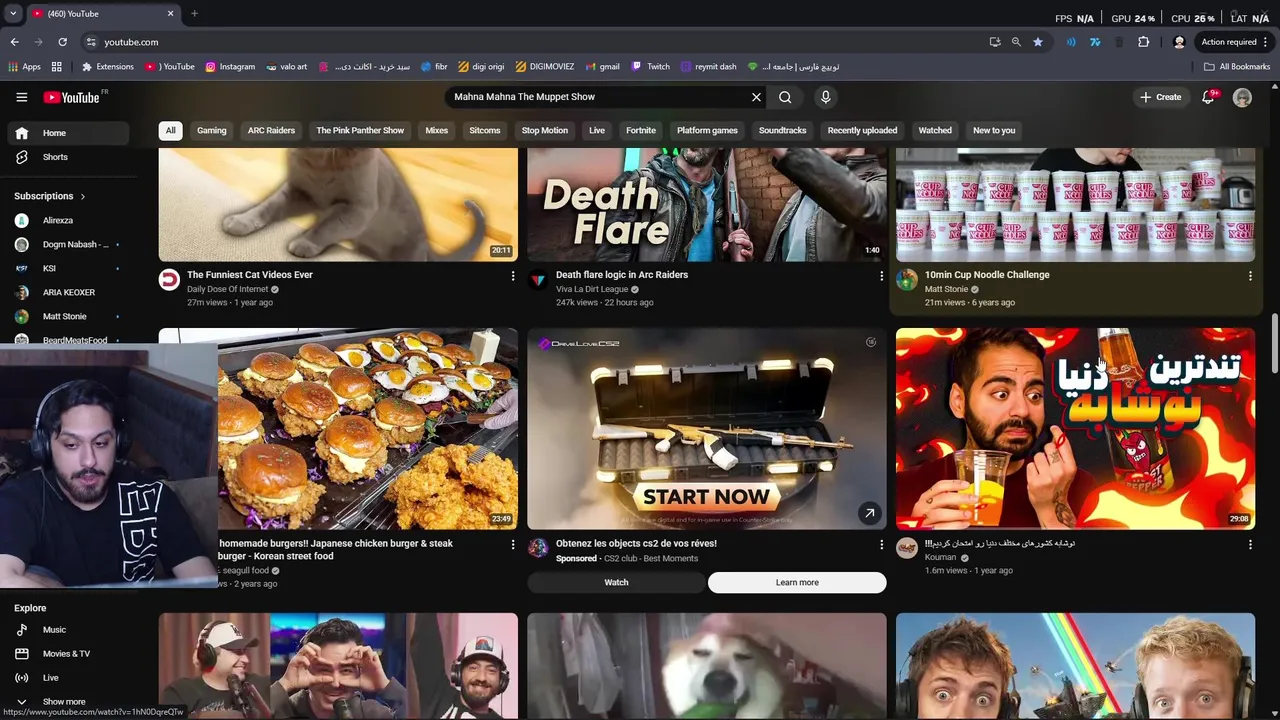1280x720 pixels.
Task: Open the Apps bookmark shortcut
Action: [x=24, y=67]
